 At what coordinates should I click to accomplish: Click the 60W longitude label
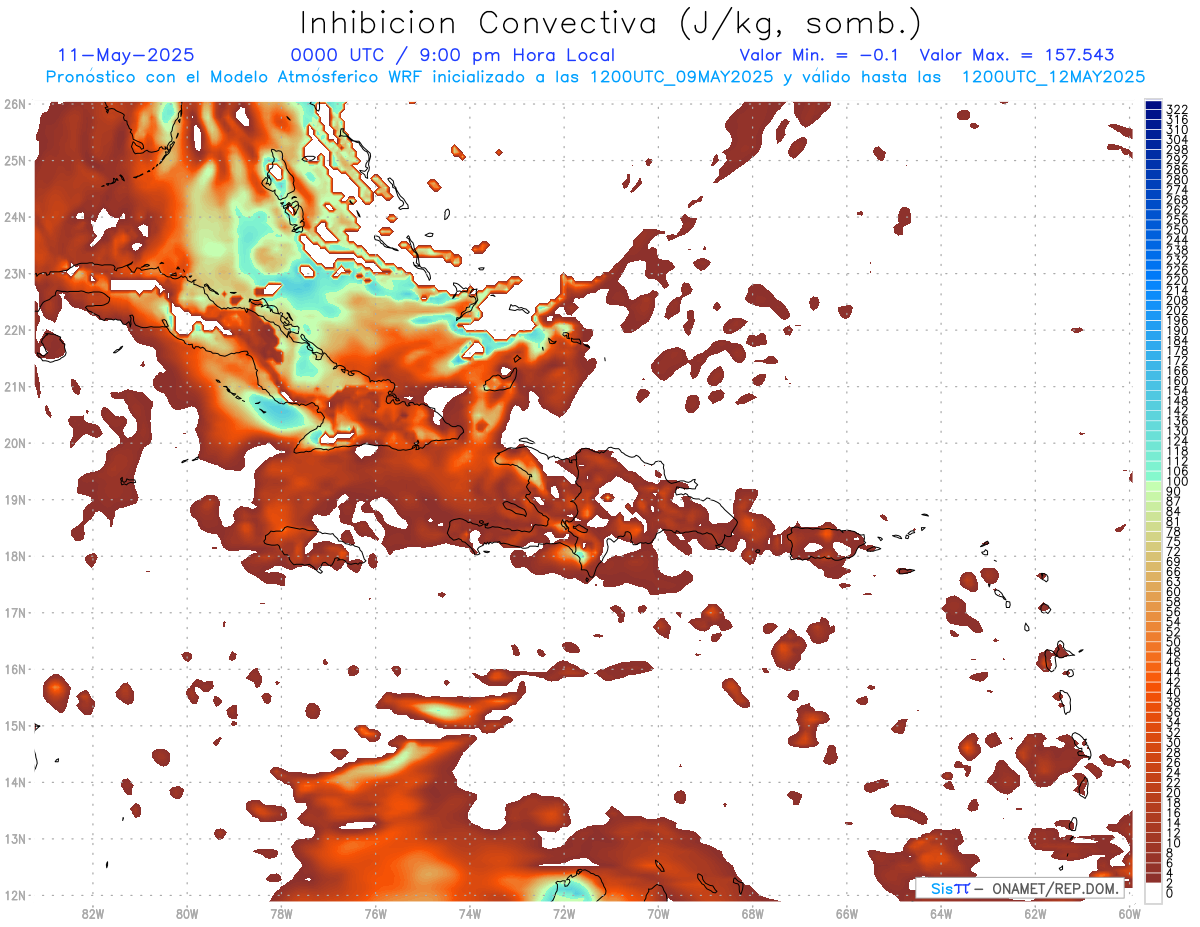point(1130,913)
